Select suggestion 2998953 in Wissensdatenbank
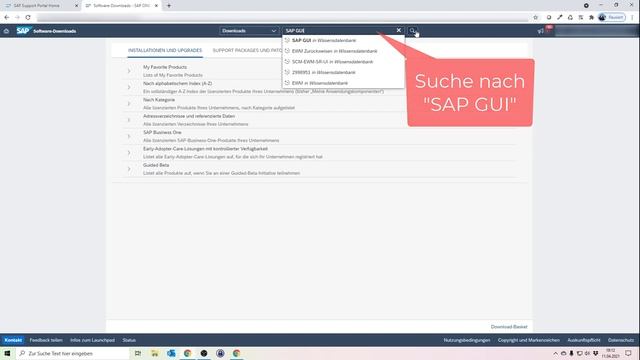Screen dimensions: 640x360 pyautogui.click(x=343, y=72)
